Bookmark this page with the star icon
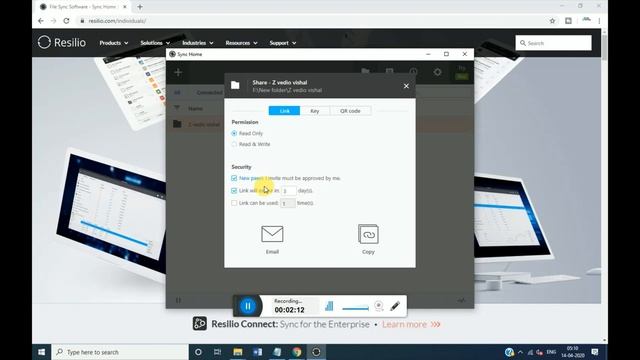Screen dimensions: 640x360 [552, 21]
